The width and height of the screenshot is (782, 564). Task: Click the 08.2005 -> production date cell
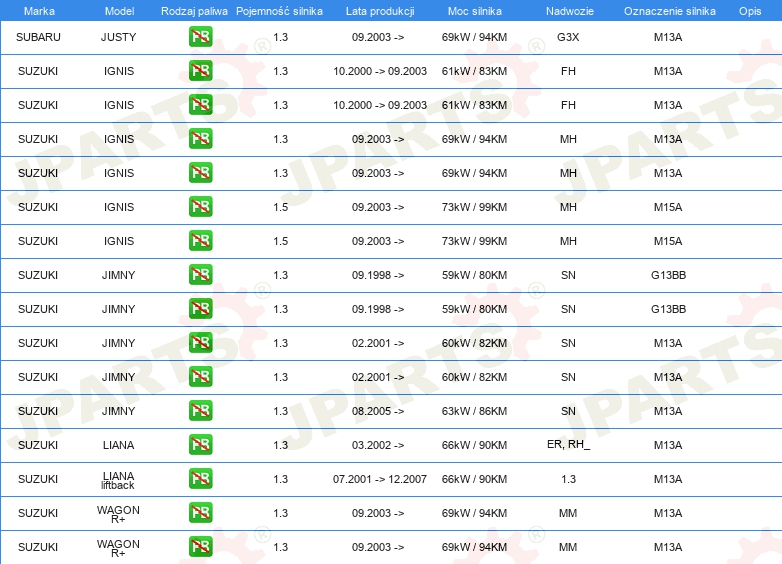[x=378, y=411]
